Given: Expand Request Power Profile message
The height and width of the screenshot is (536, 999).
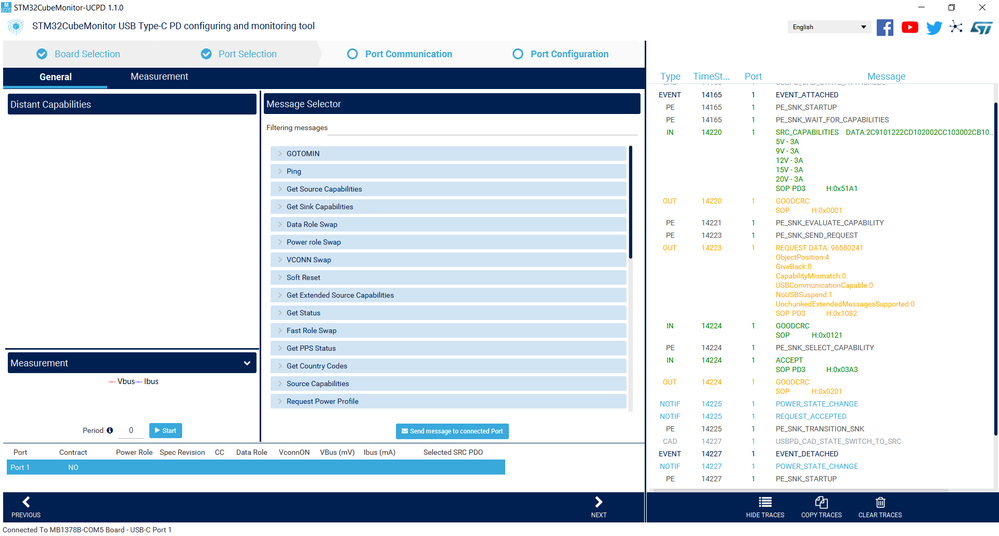Looking at the screenshot, I should (448, 402).
